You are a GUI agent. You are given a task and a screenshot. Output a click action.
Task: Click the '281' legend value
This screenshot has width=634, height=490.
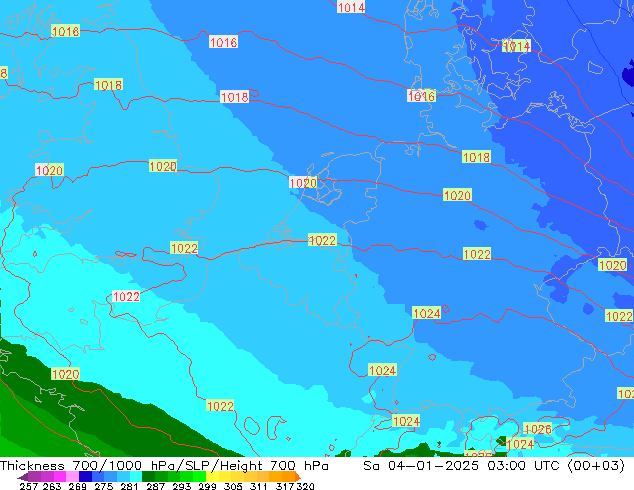(129, 486)
